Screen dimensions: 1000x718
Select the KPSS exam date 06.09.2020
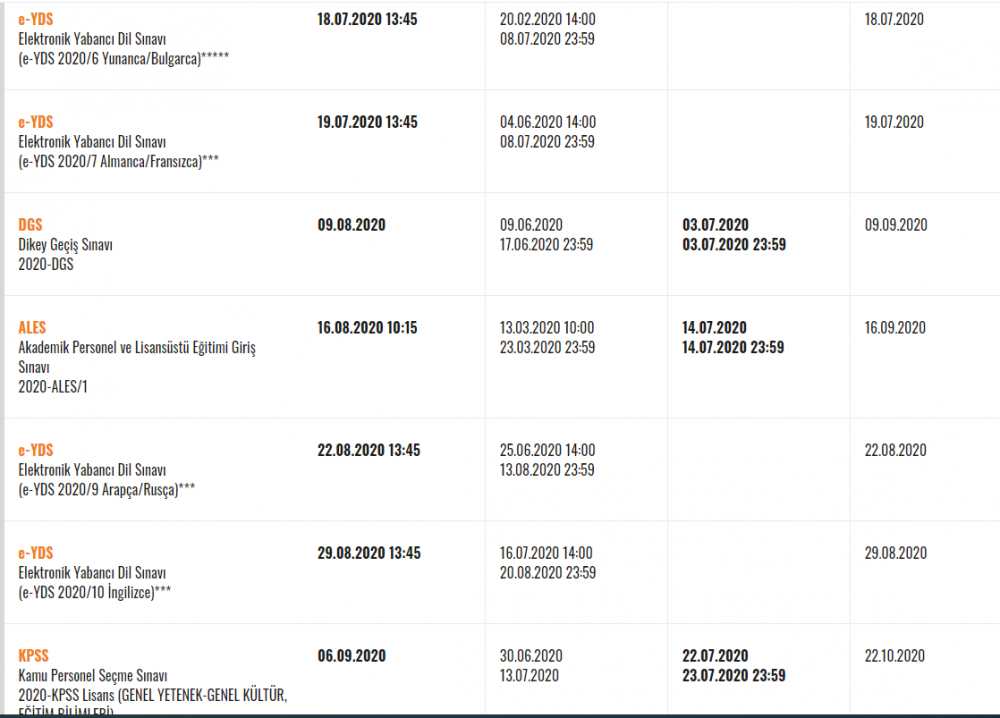(351, 656)
